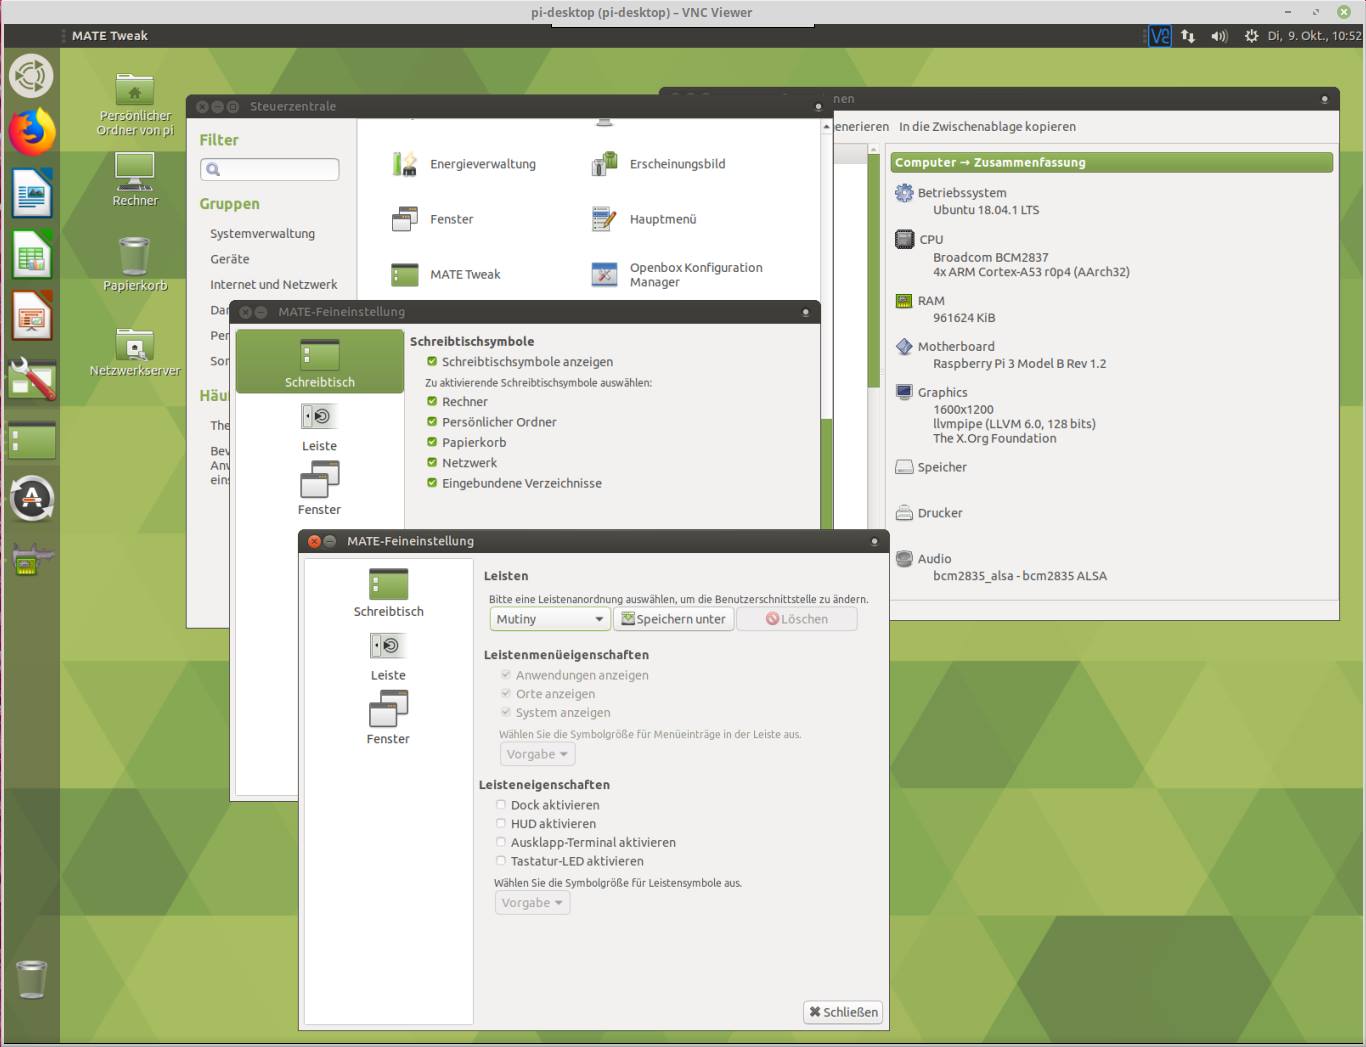
Task: Select the Leiste section in front window
Action: [388, 656]
